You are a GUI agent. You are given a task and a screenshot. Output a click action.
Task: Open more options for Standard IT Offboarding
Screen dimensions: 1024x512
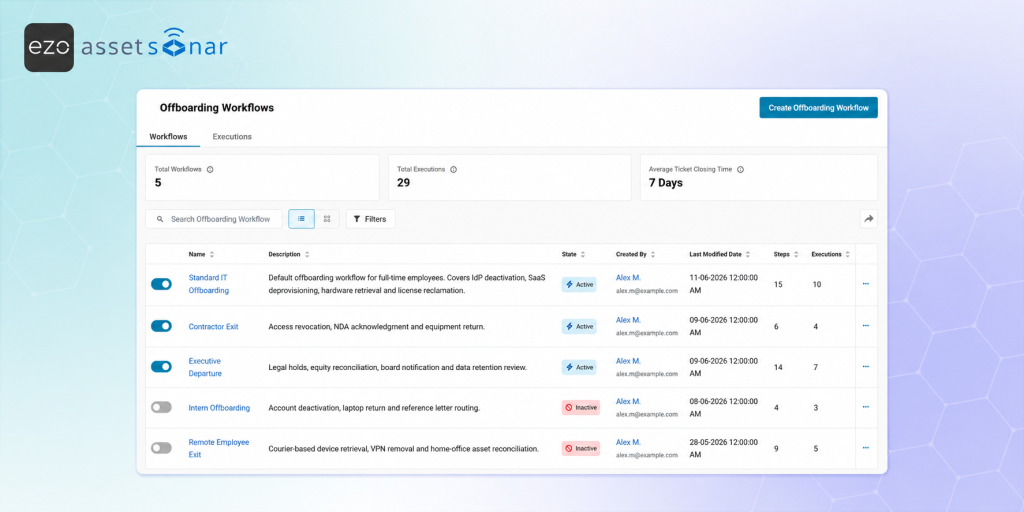click(865, 284)
